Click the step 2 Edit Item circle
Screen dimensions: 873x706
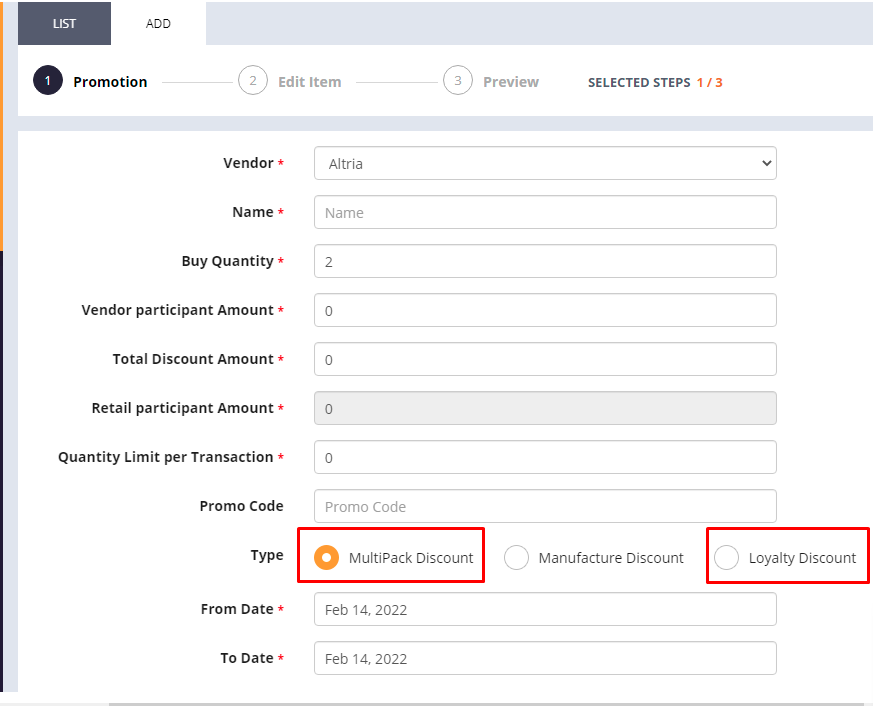point(253,81)
